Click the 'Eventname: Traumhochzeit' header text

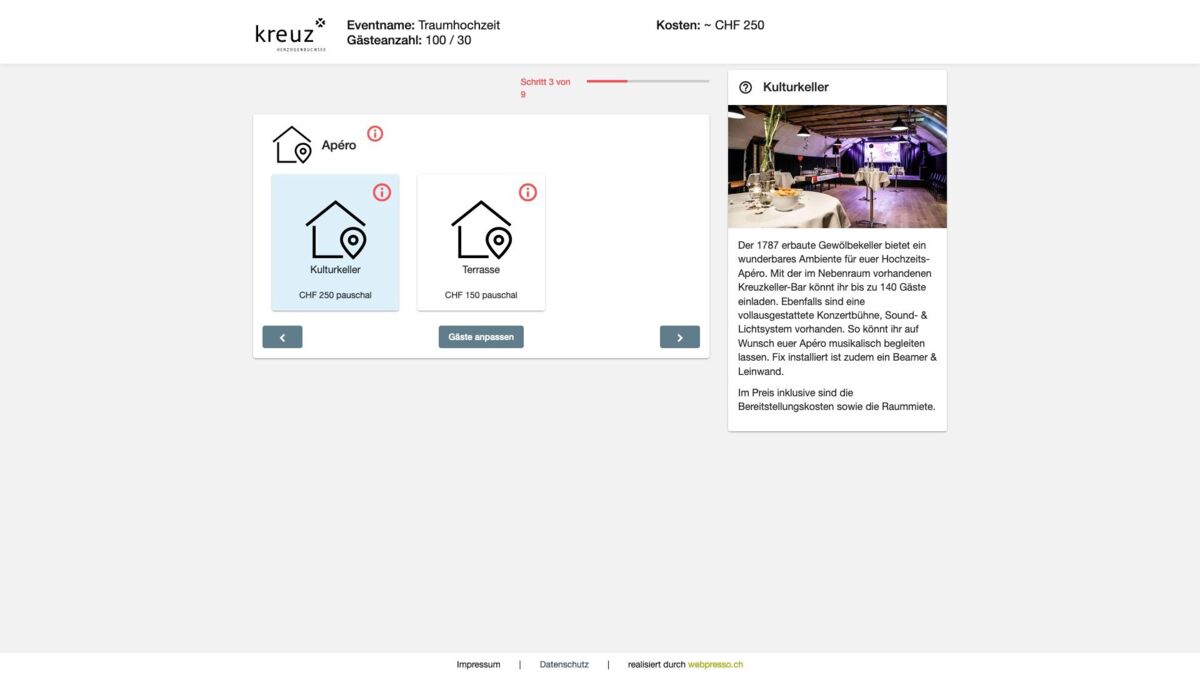pos(423,25)
